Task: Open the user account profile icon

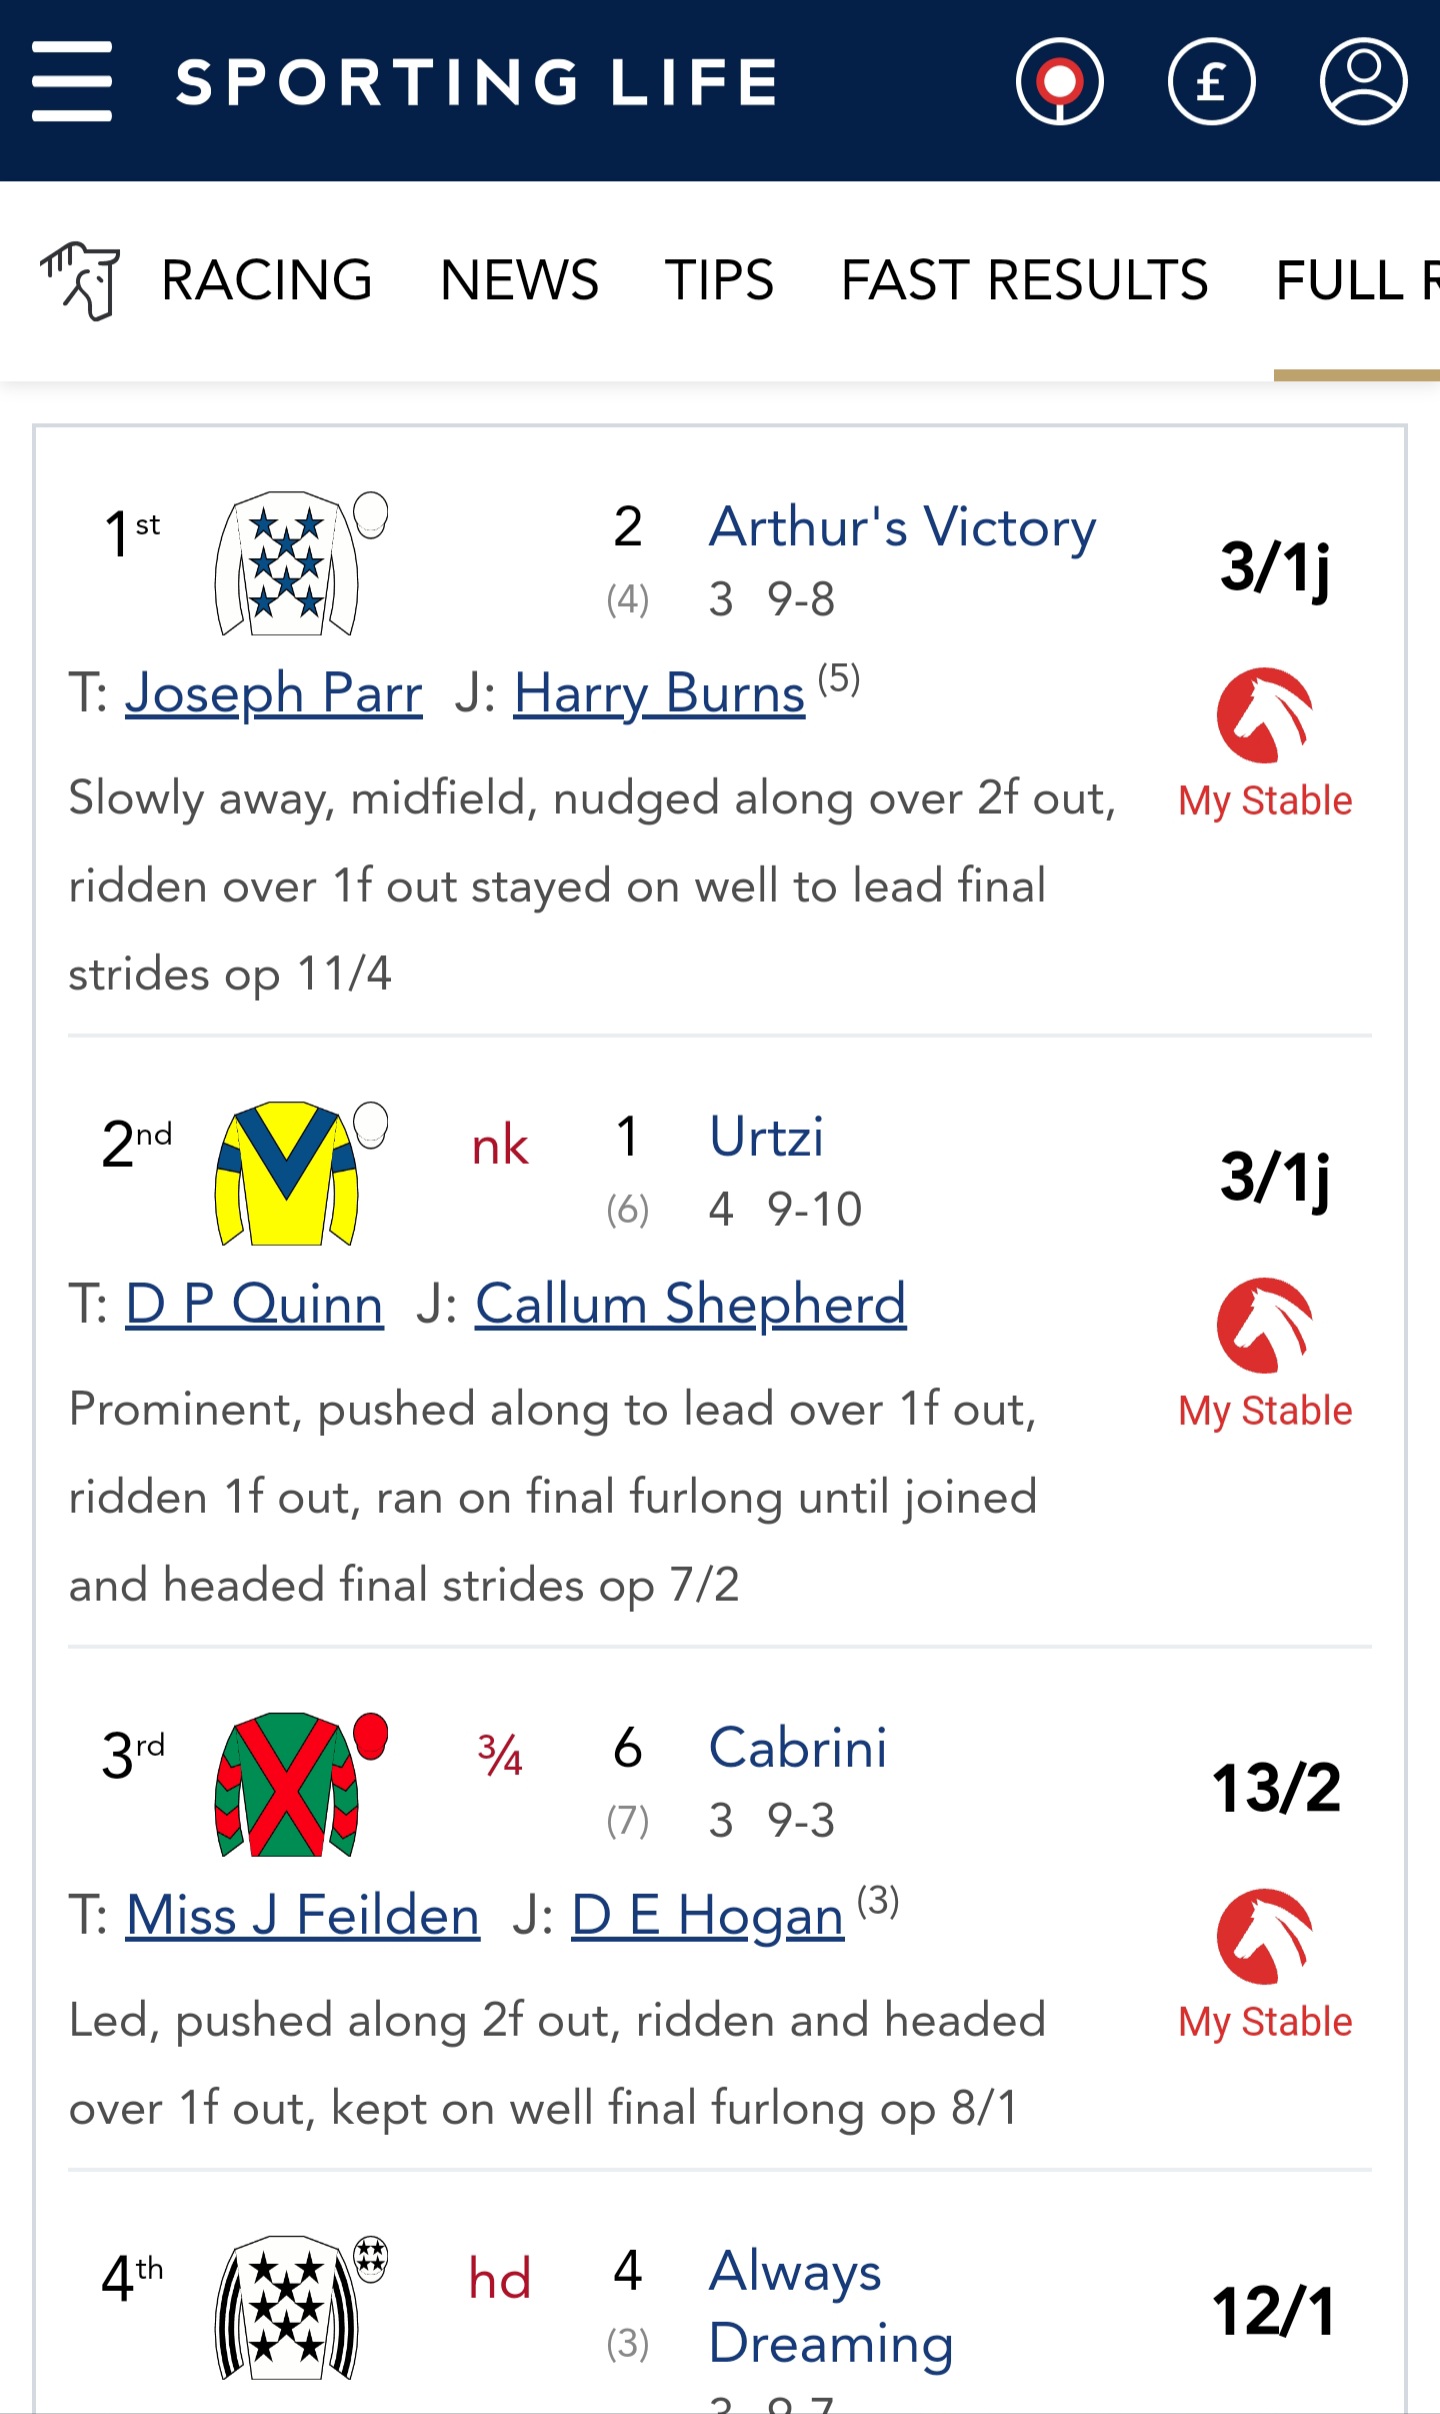Action: pyautogui.click(x=1363, y=81)
